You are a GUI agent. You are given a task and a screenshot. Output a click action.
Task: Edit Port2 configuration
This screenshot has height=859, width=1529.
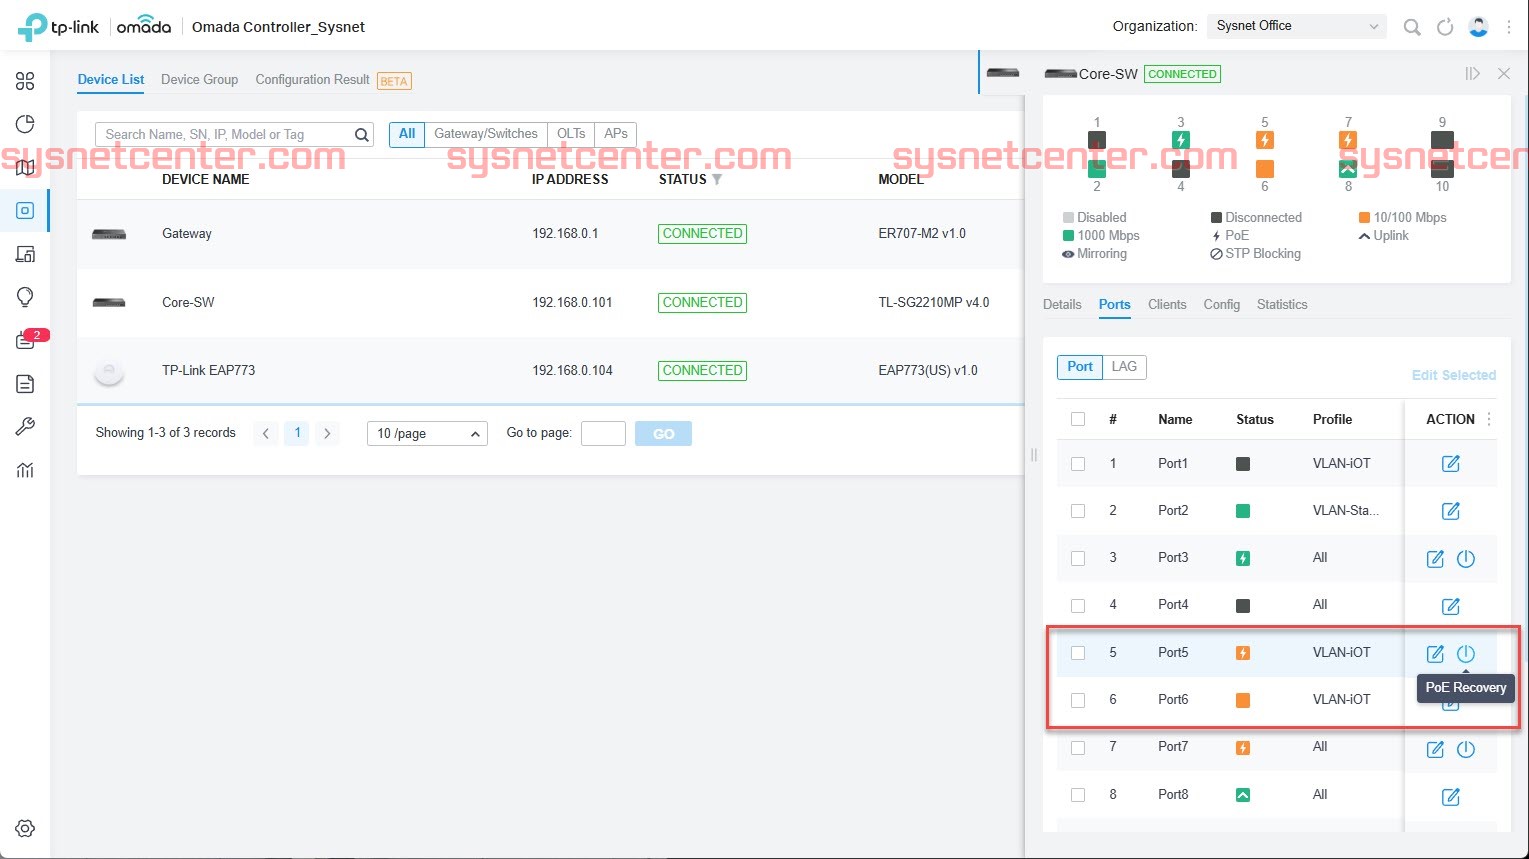coord(1451,511)
